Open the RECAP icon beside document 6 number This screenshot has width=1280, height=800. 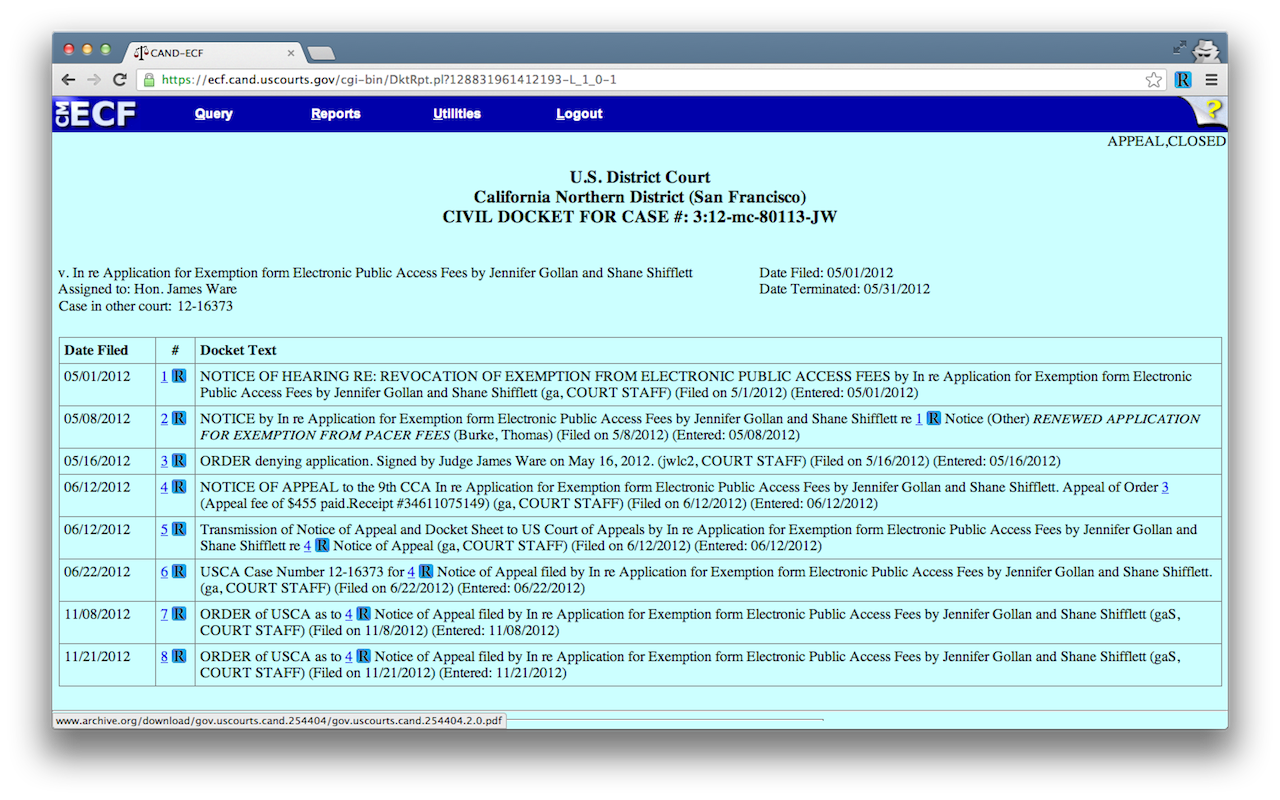[x=179, y=572]
